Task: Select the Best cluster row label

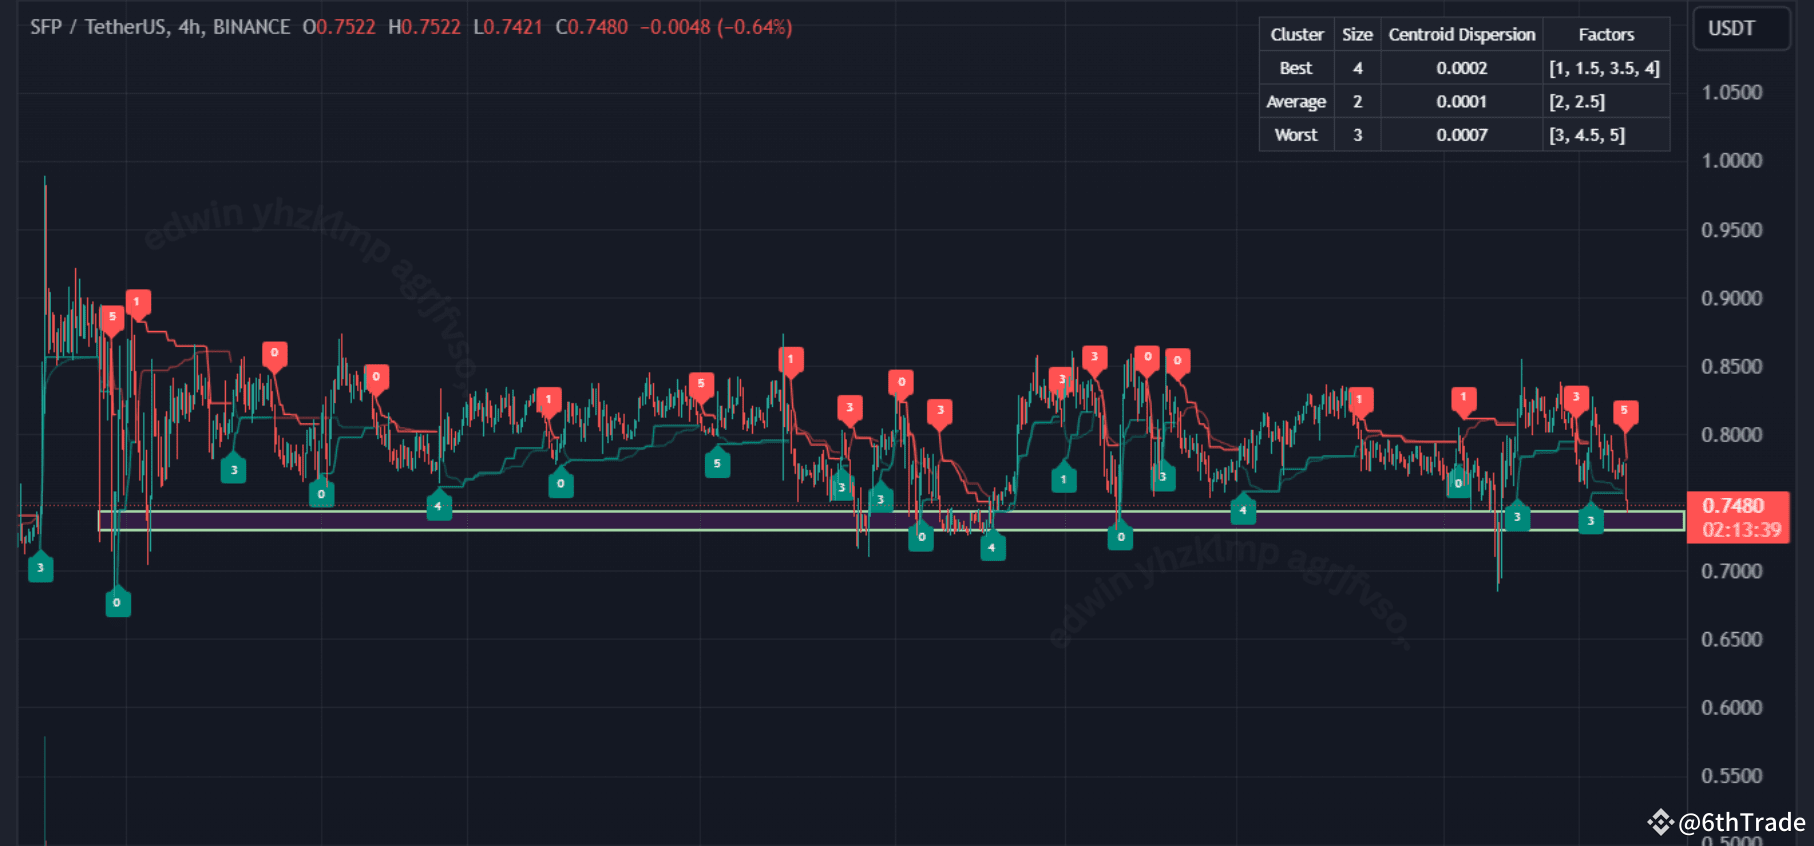Action: (x=1296, y=68)
